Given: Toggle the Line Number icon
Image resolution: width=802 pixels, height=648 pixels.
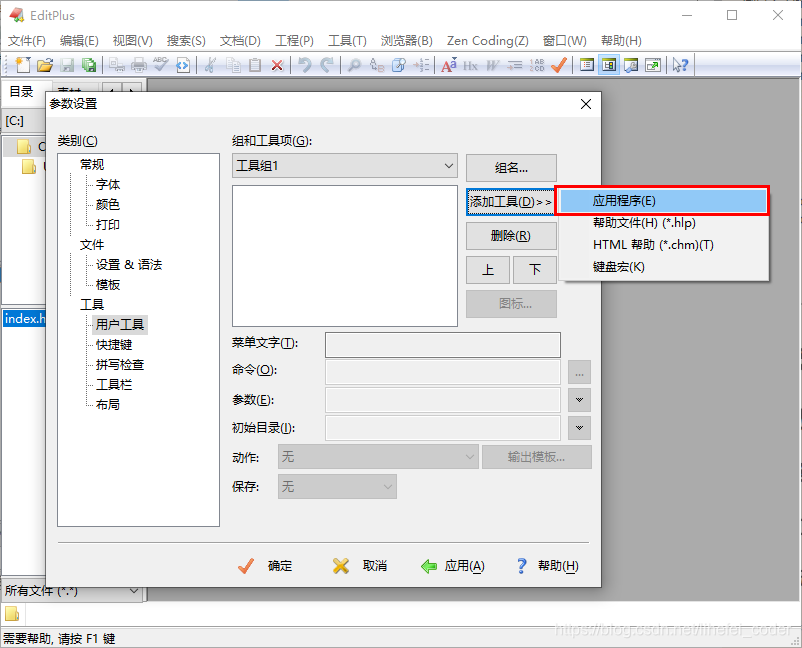Looking at the screenshot, I should [537, 65].
